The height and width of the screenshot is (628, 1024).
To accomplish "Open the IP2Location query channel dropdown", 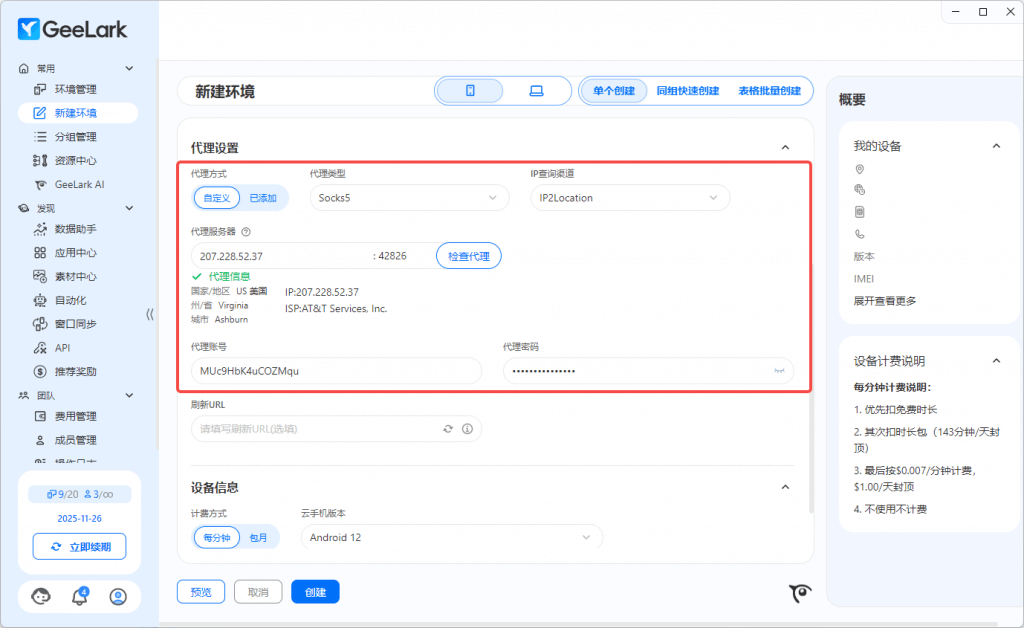I will point(628,198).
